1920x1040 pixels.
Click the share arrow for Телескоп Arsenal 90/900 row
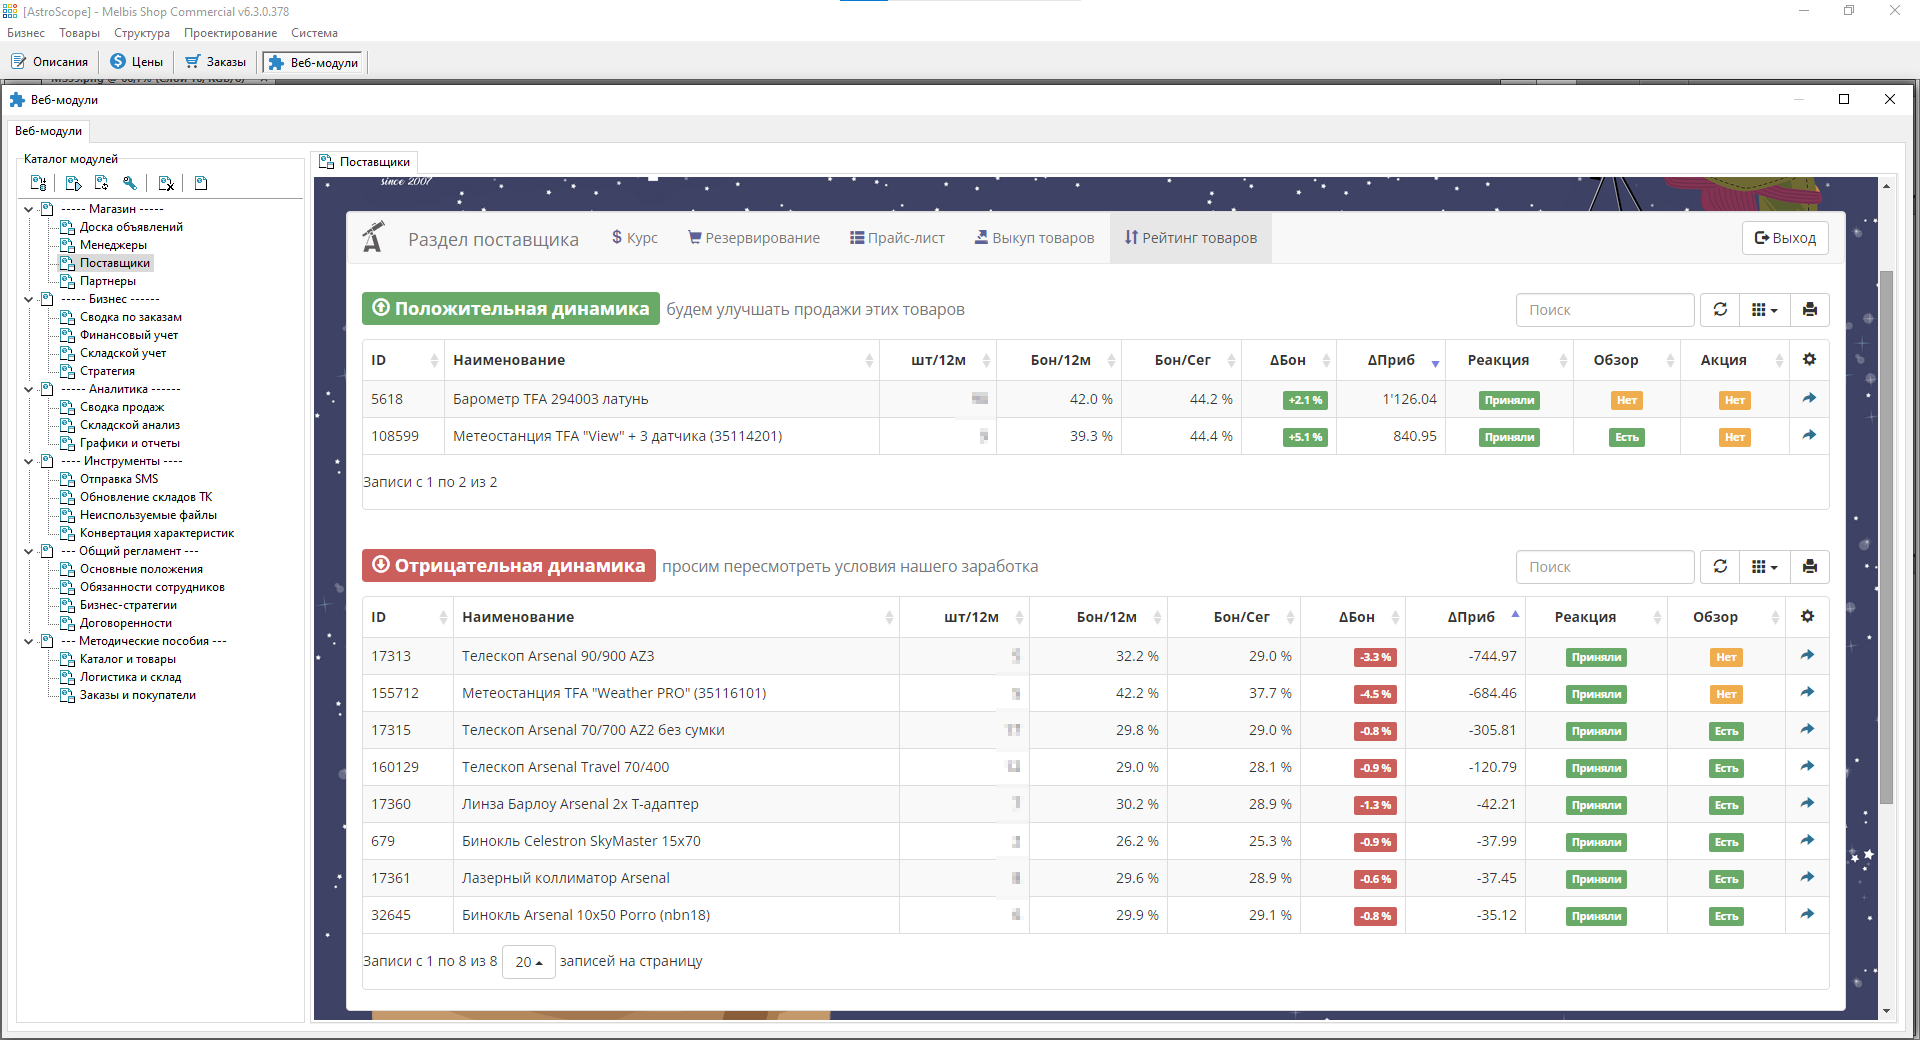(x=1807, y=655)
